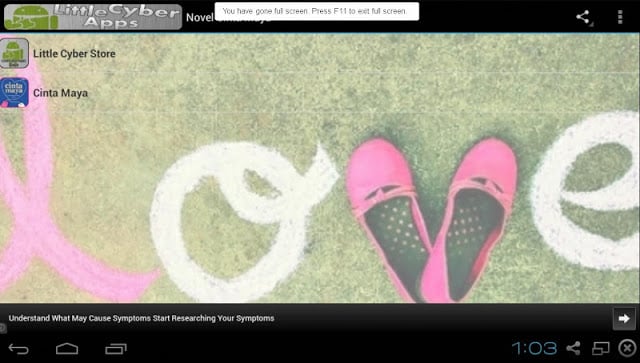Screen dimensions: 640x363
Task: Click the Little Cyber Store android icon
Action: 14,53
